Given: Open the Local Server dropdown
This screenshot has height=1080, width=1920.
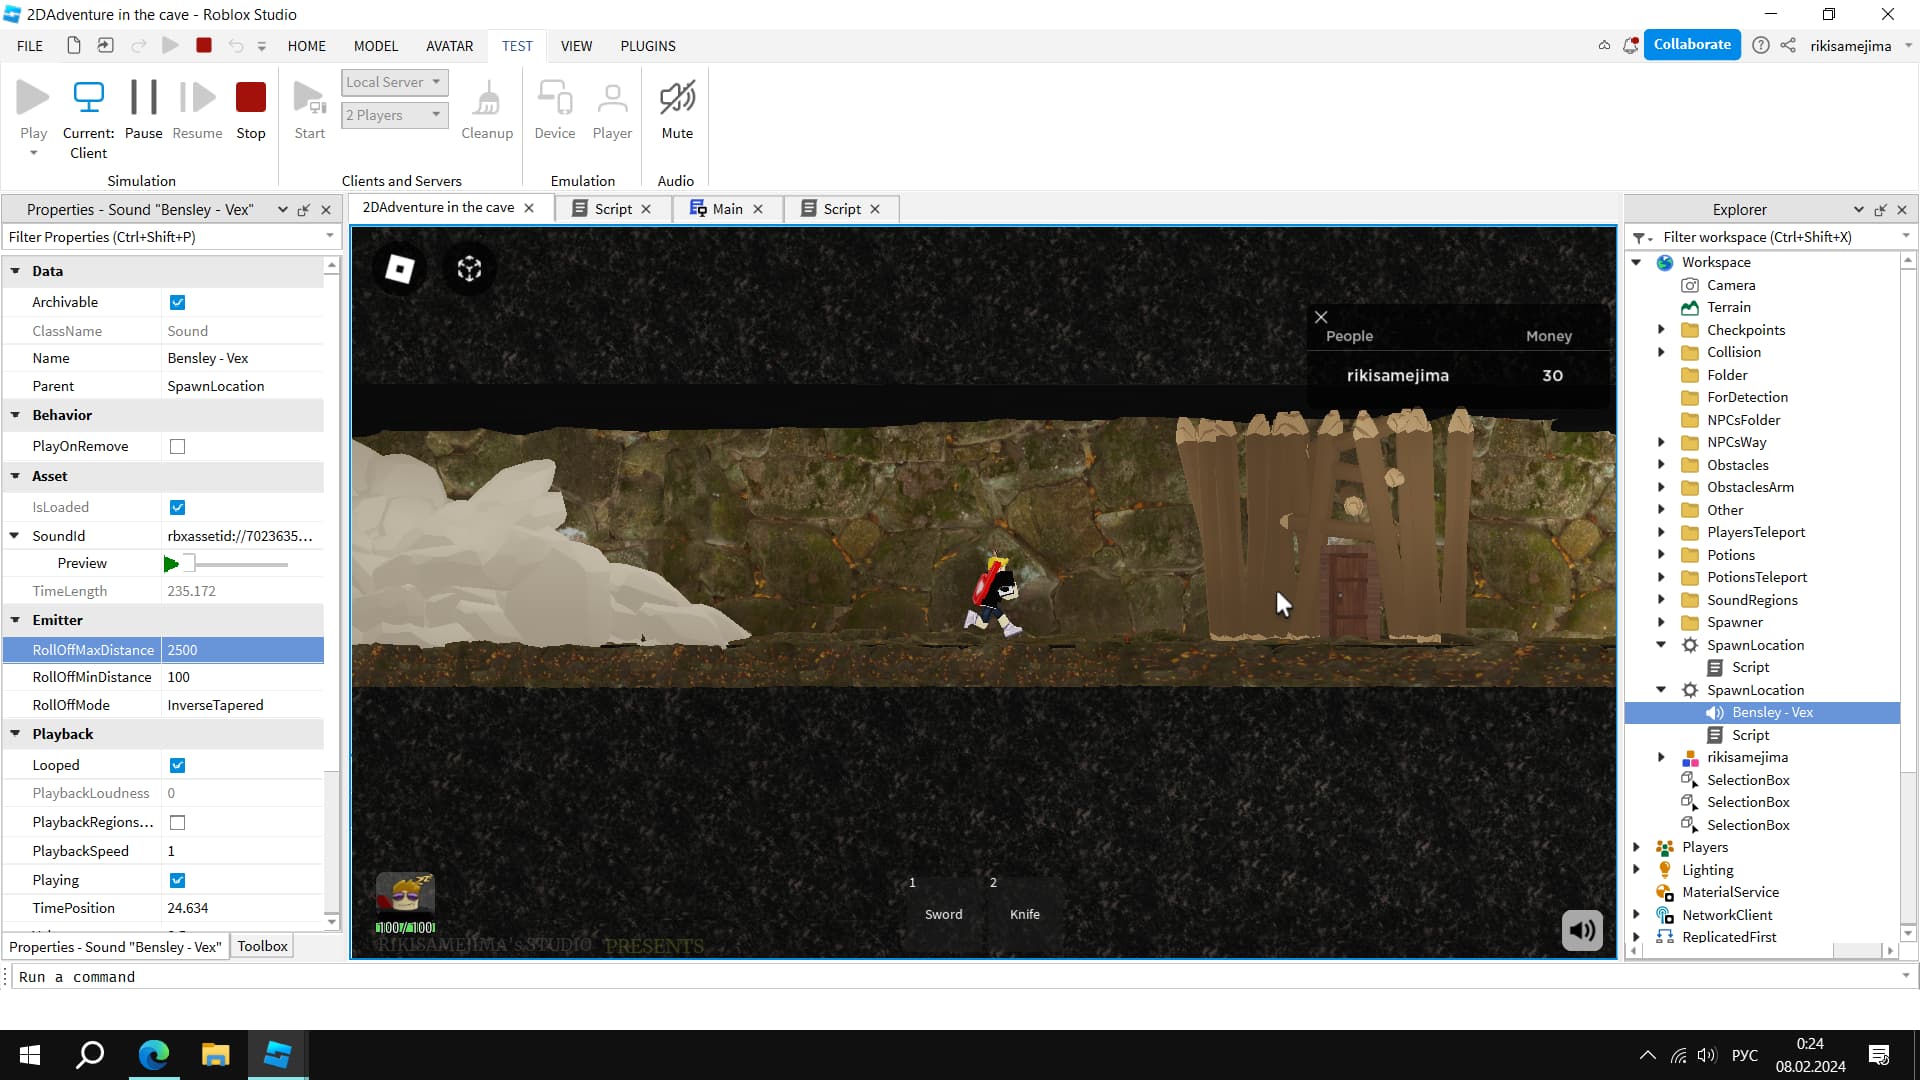Looking at the screenshot, I should pos(394,82).
